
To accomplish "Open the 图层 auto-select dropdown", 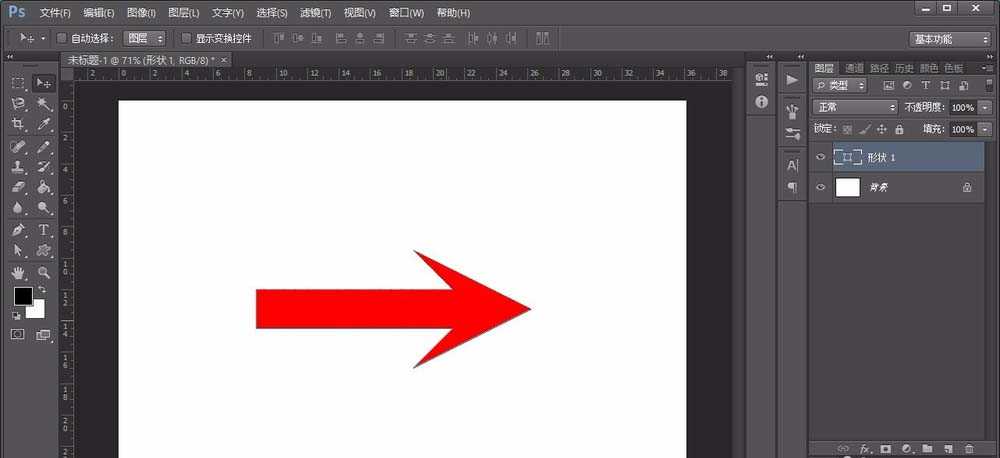I will (144, 39).
